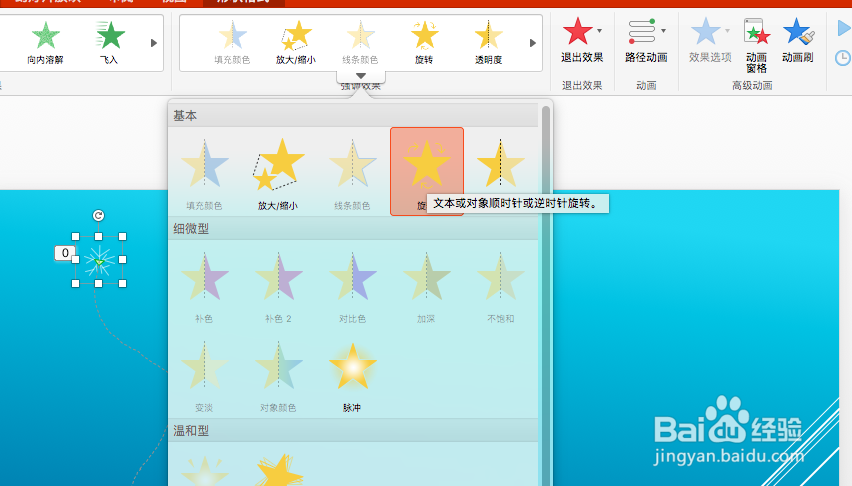The height and width of the screenshot is (486, 852).
Task: Click the 温和型 section header
Action: (x=353, y=431)
